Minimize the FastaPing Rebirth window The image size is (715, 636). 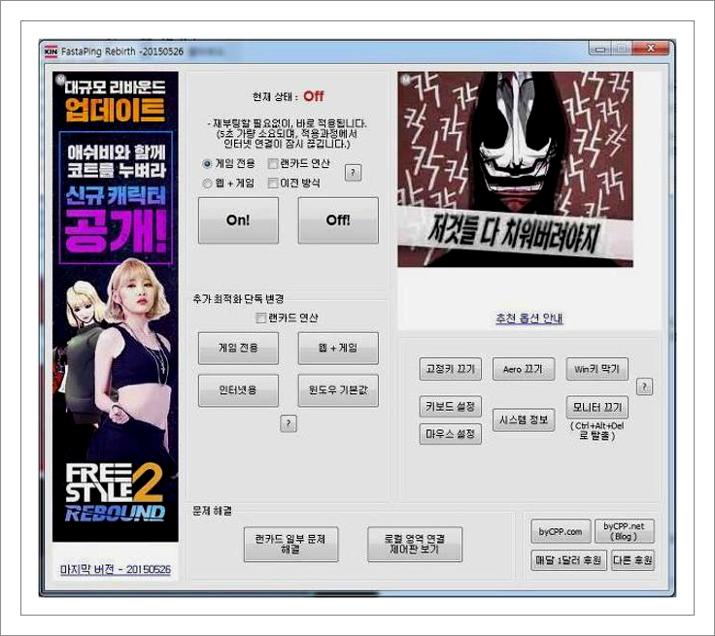[x=600, y=49]
